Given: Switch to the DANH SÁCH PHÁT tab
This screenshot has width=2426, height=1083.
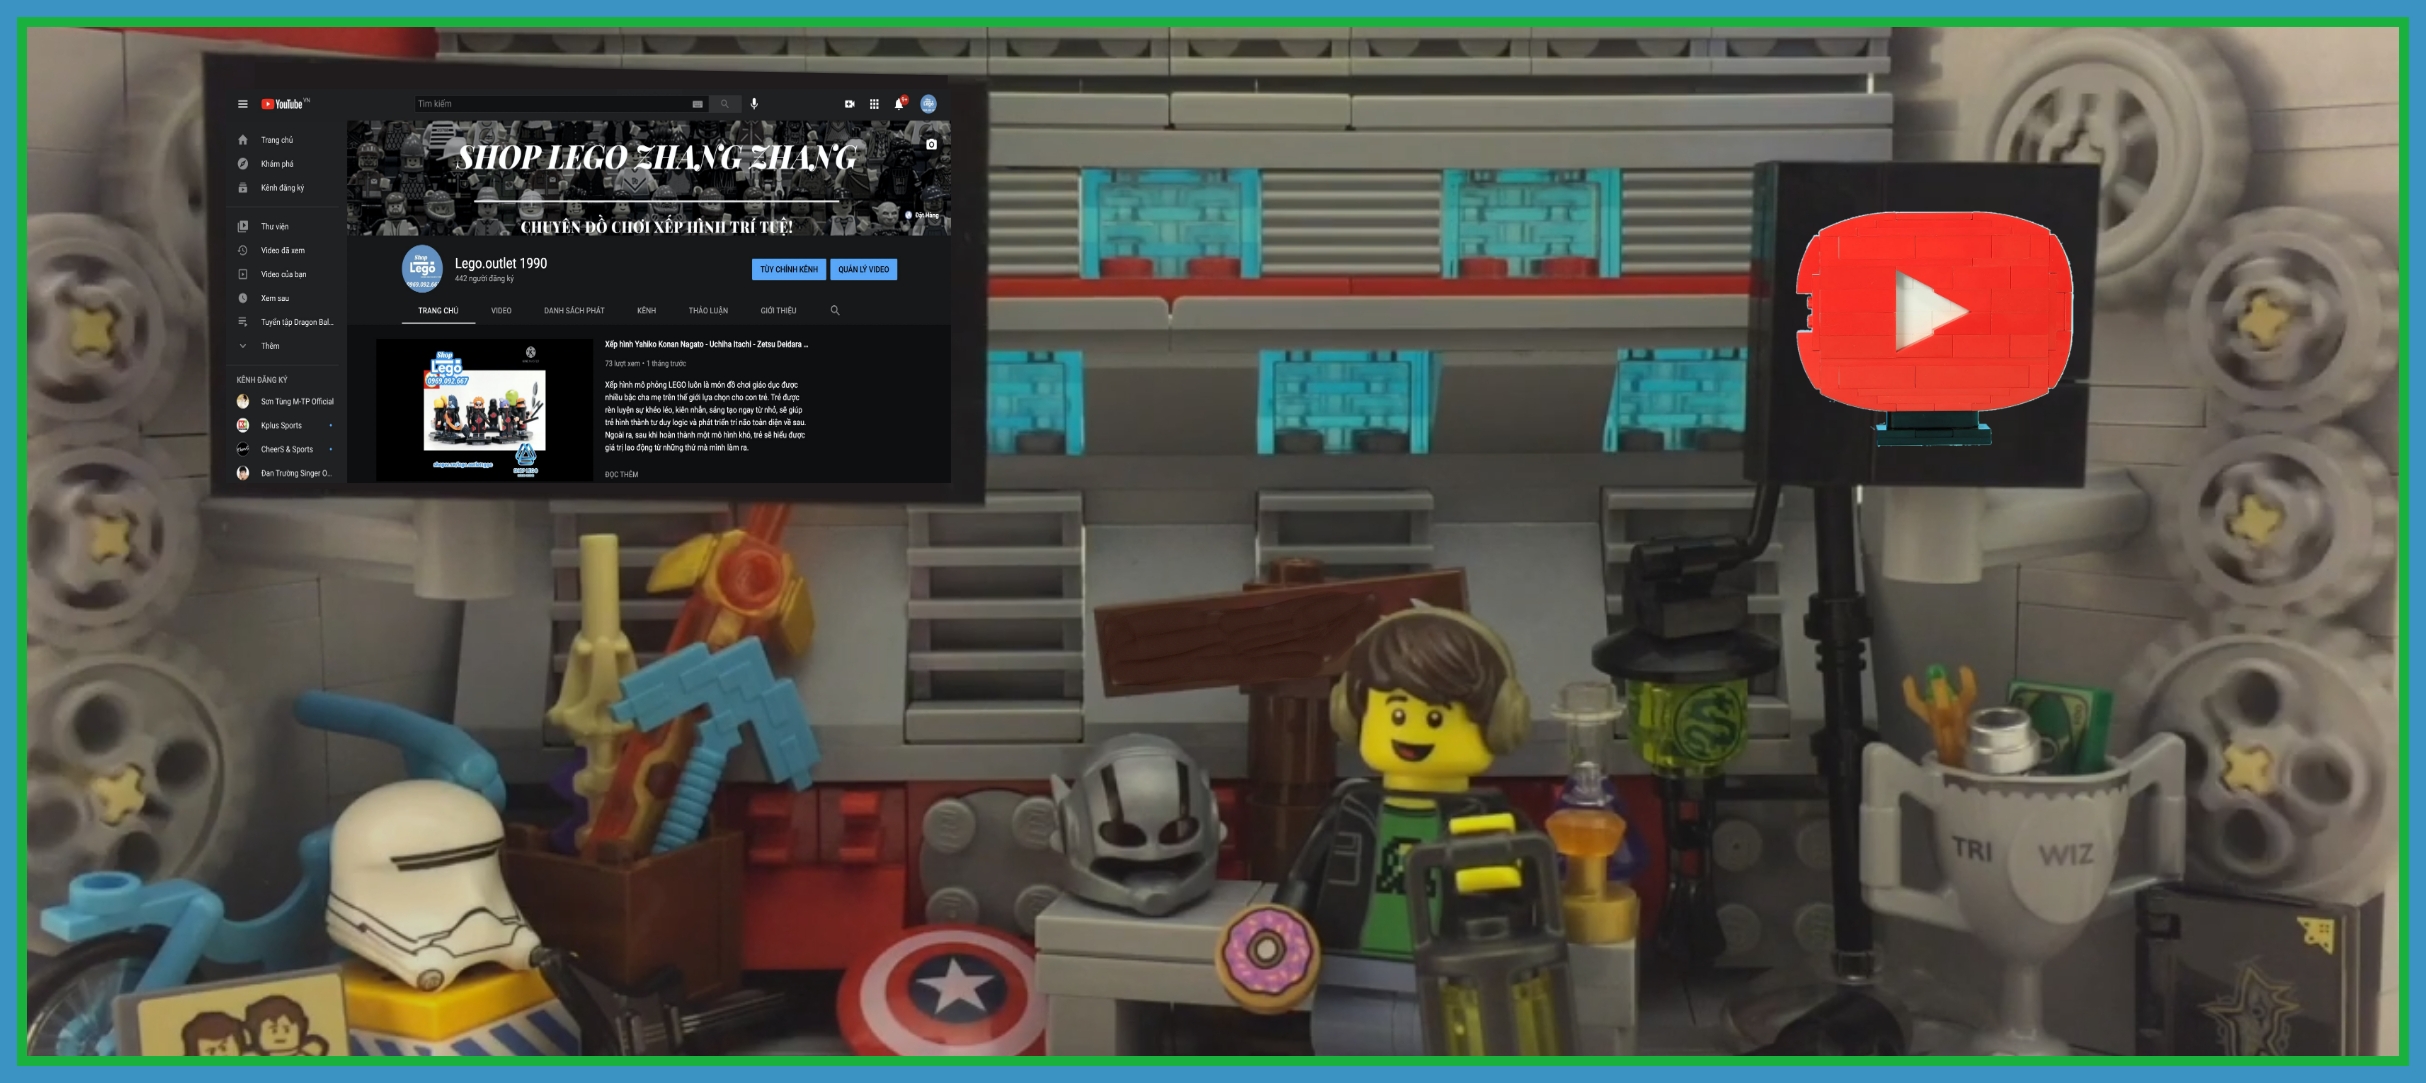Looking at the screenshot, I should [574, 311].
